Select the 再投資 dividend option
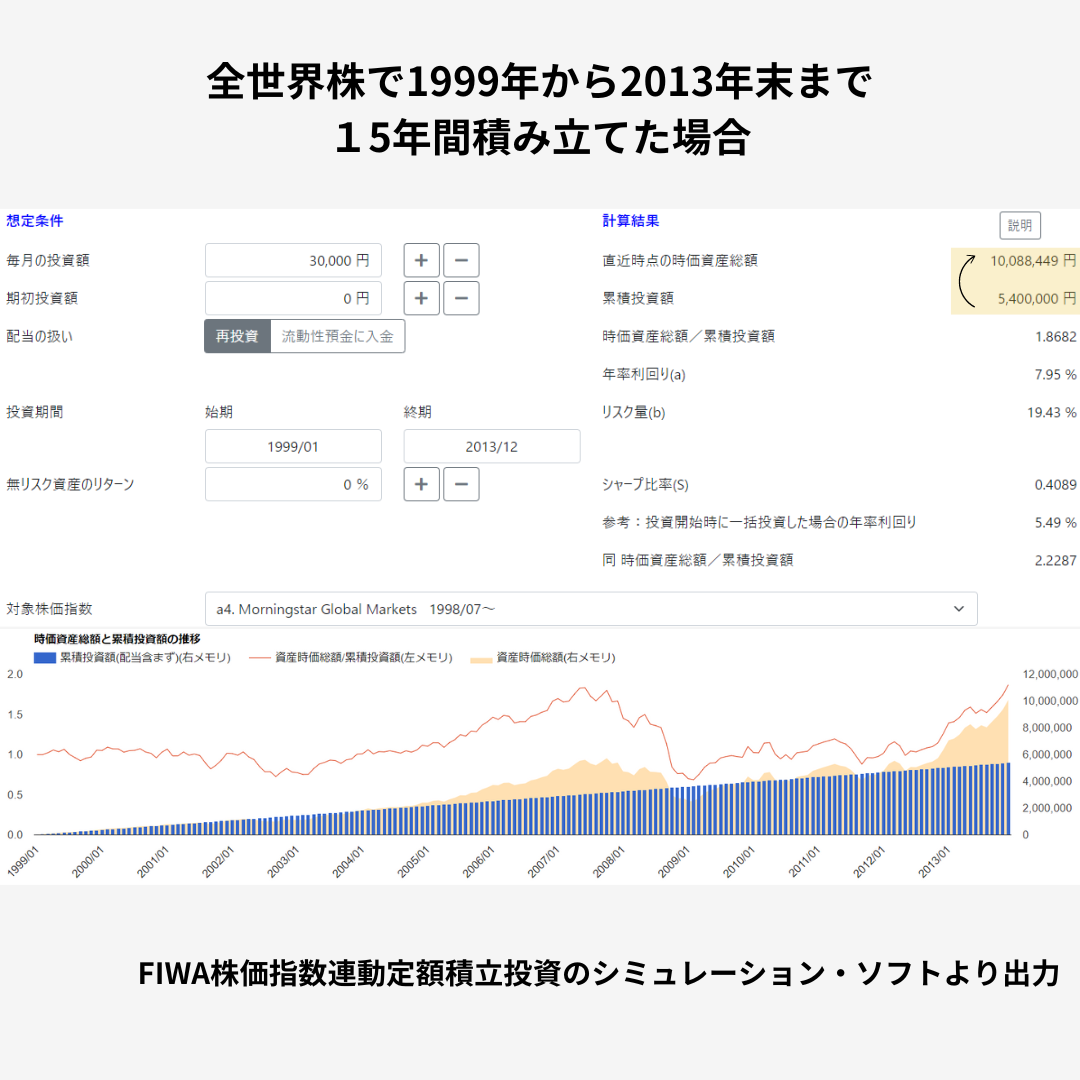Viewport: 1080px width, 1080px height. (237, 336)
